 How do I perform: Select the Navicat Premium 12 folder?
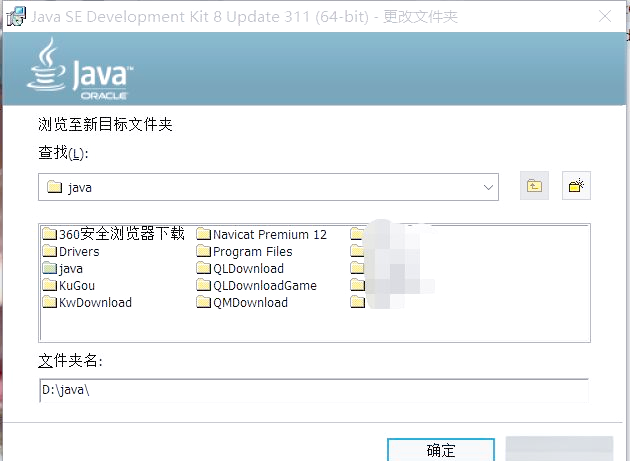tap(262, 234)
